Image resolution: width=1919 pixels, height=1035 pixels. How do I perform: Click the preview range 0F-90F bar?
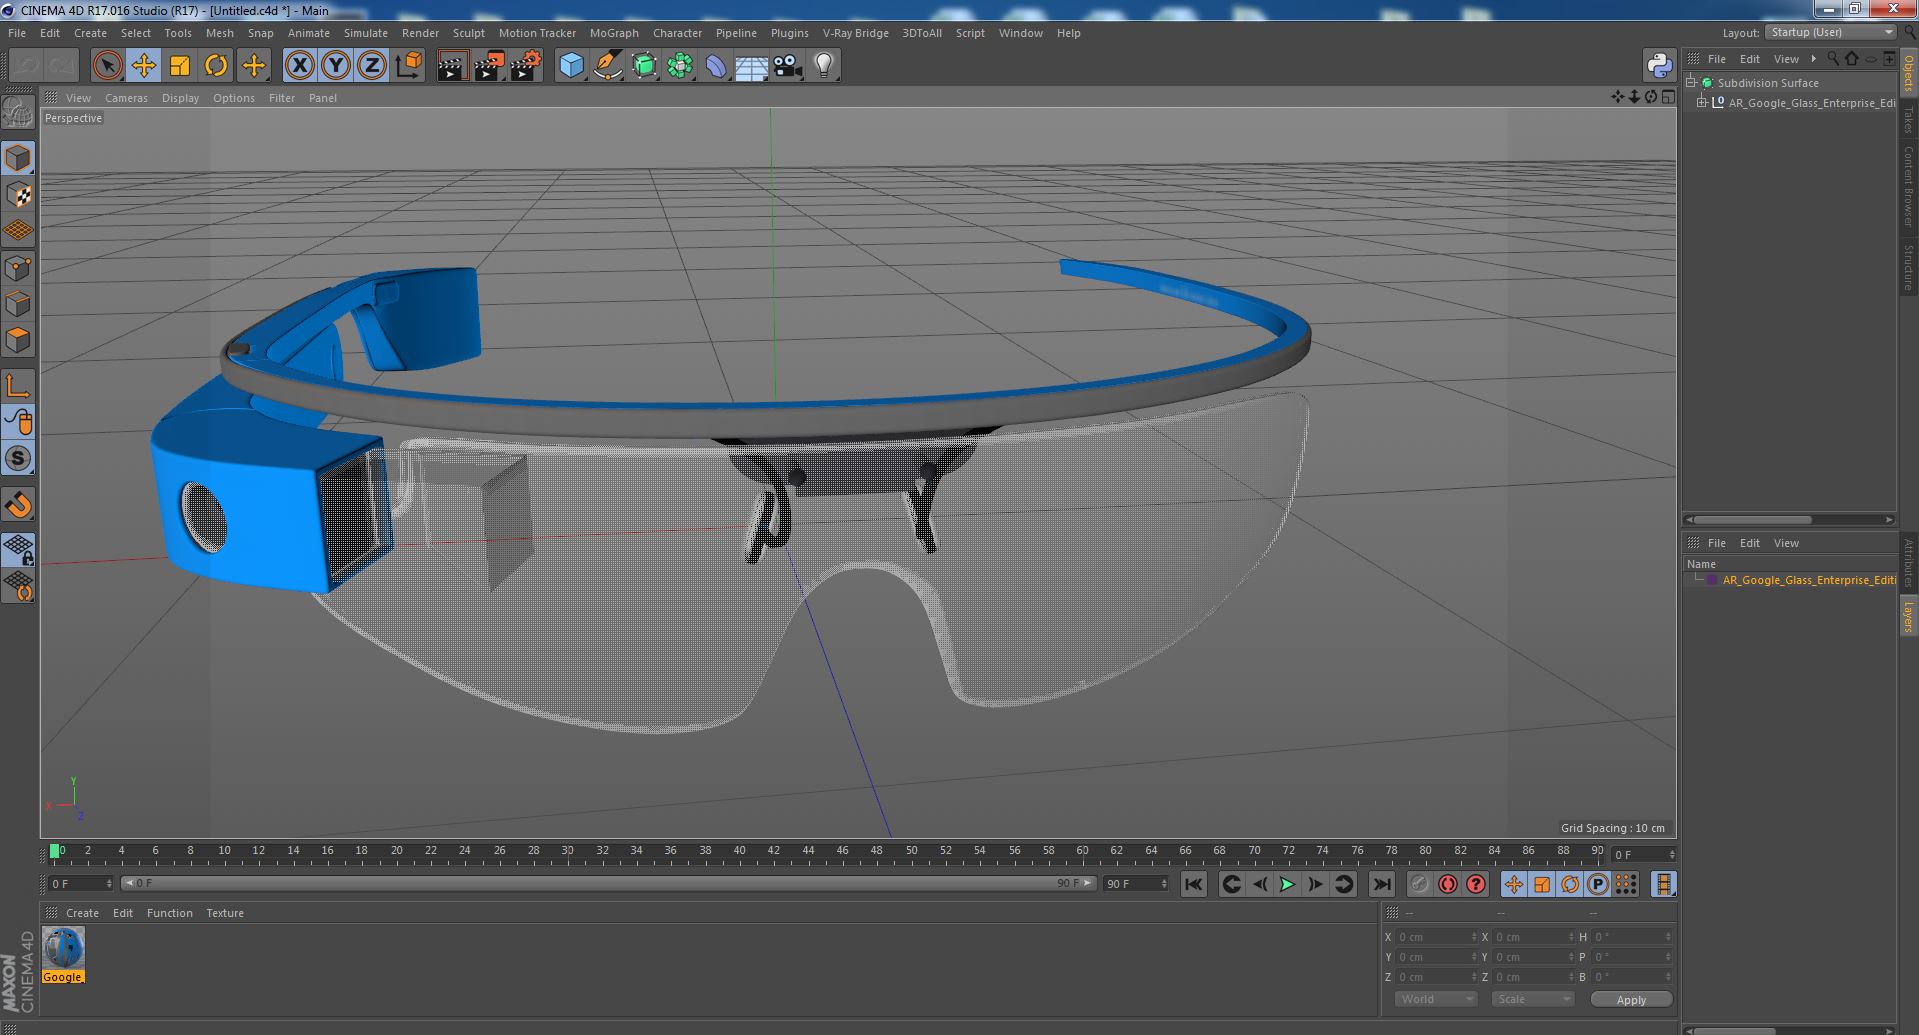point(609,884)
